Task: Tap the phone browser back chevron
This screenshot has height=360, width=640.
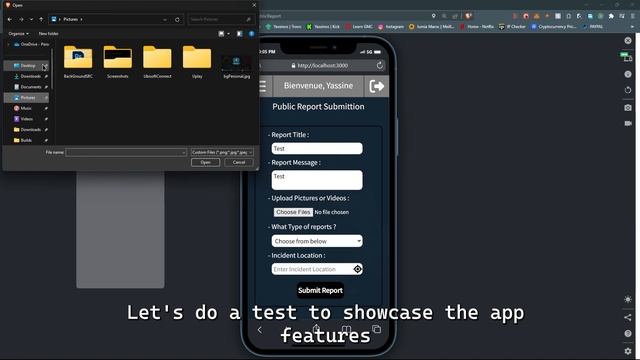Action: point(260,329)
